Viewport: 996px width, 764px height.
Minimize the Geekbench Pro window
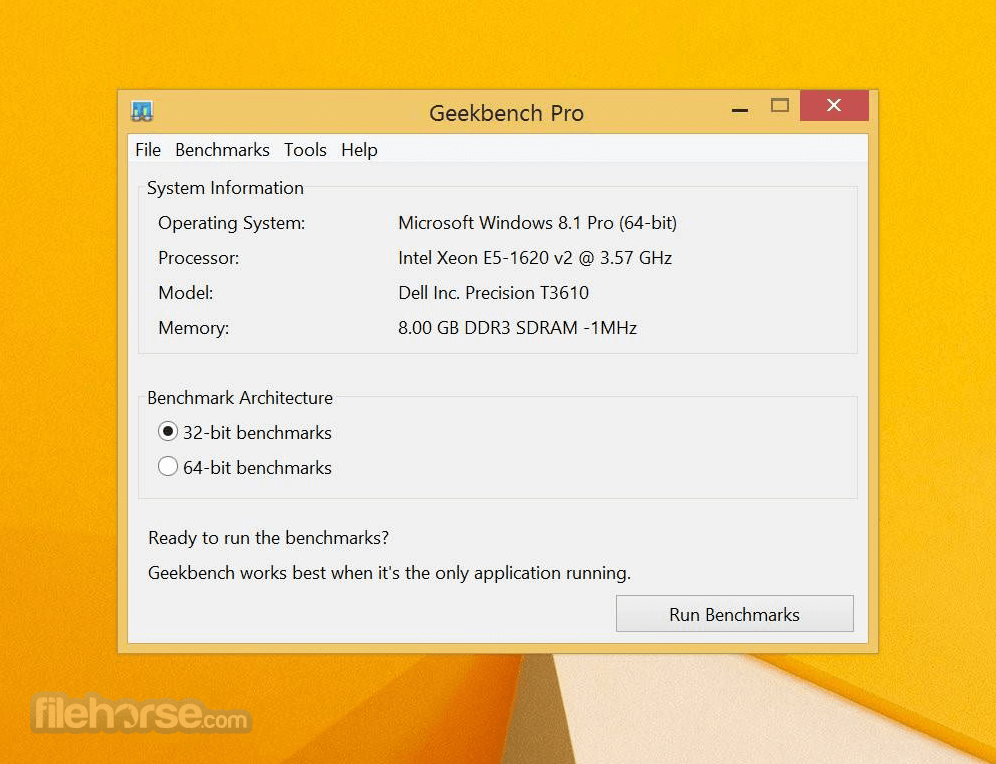(x=740, y=110)
